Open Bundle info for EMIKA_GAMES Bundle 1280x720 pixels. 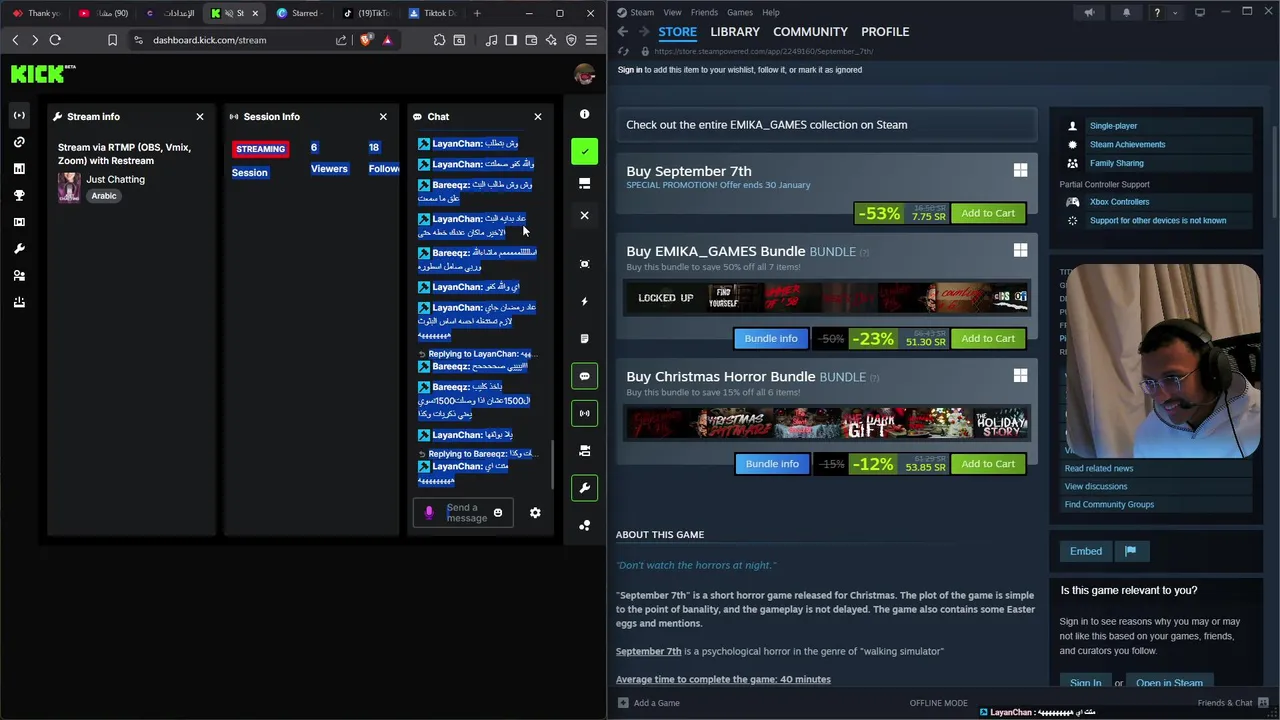click(771, 338)
